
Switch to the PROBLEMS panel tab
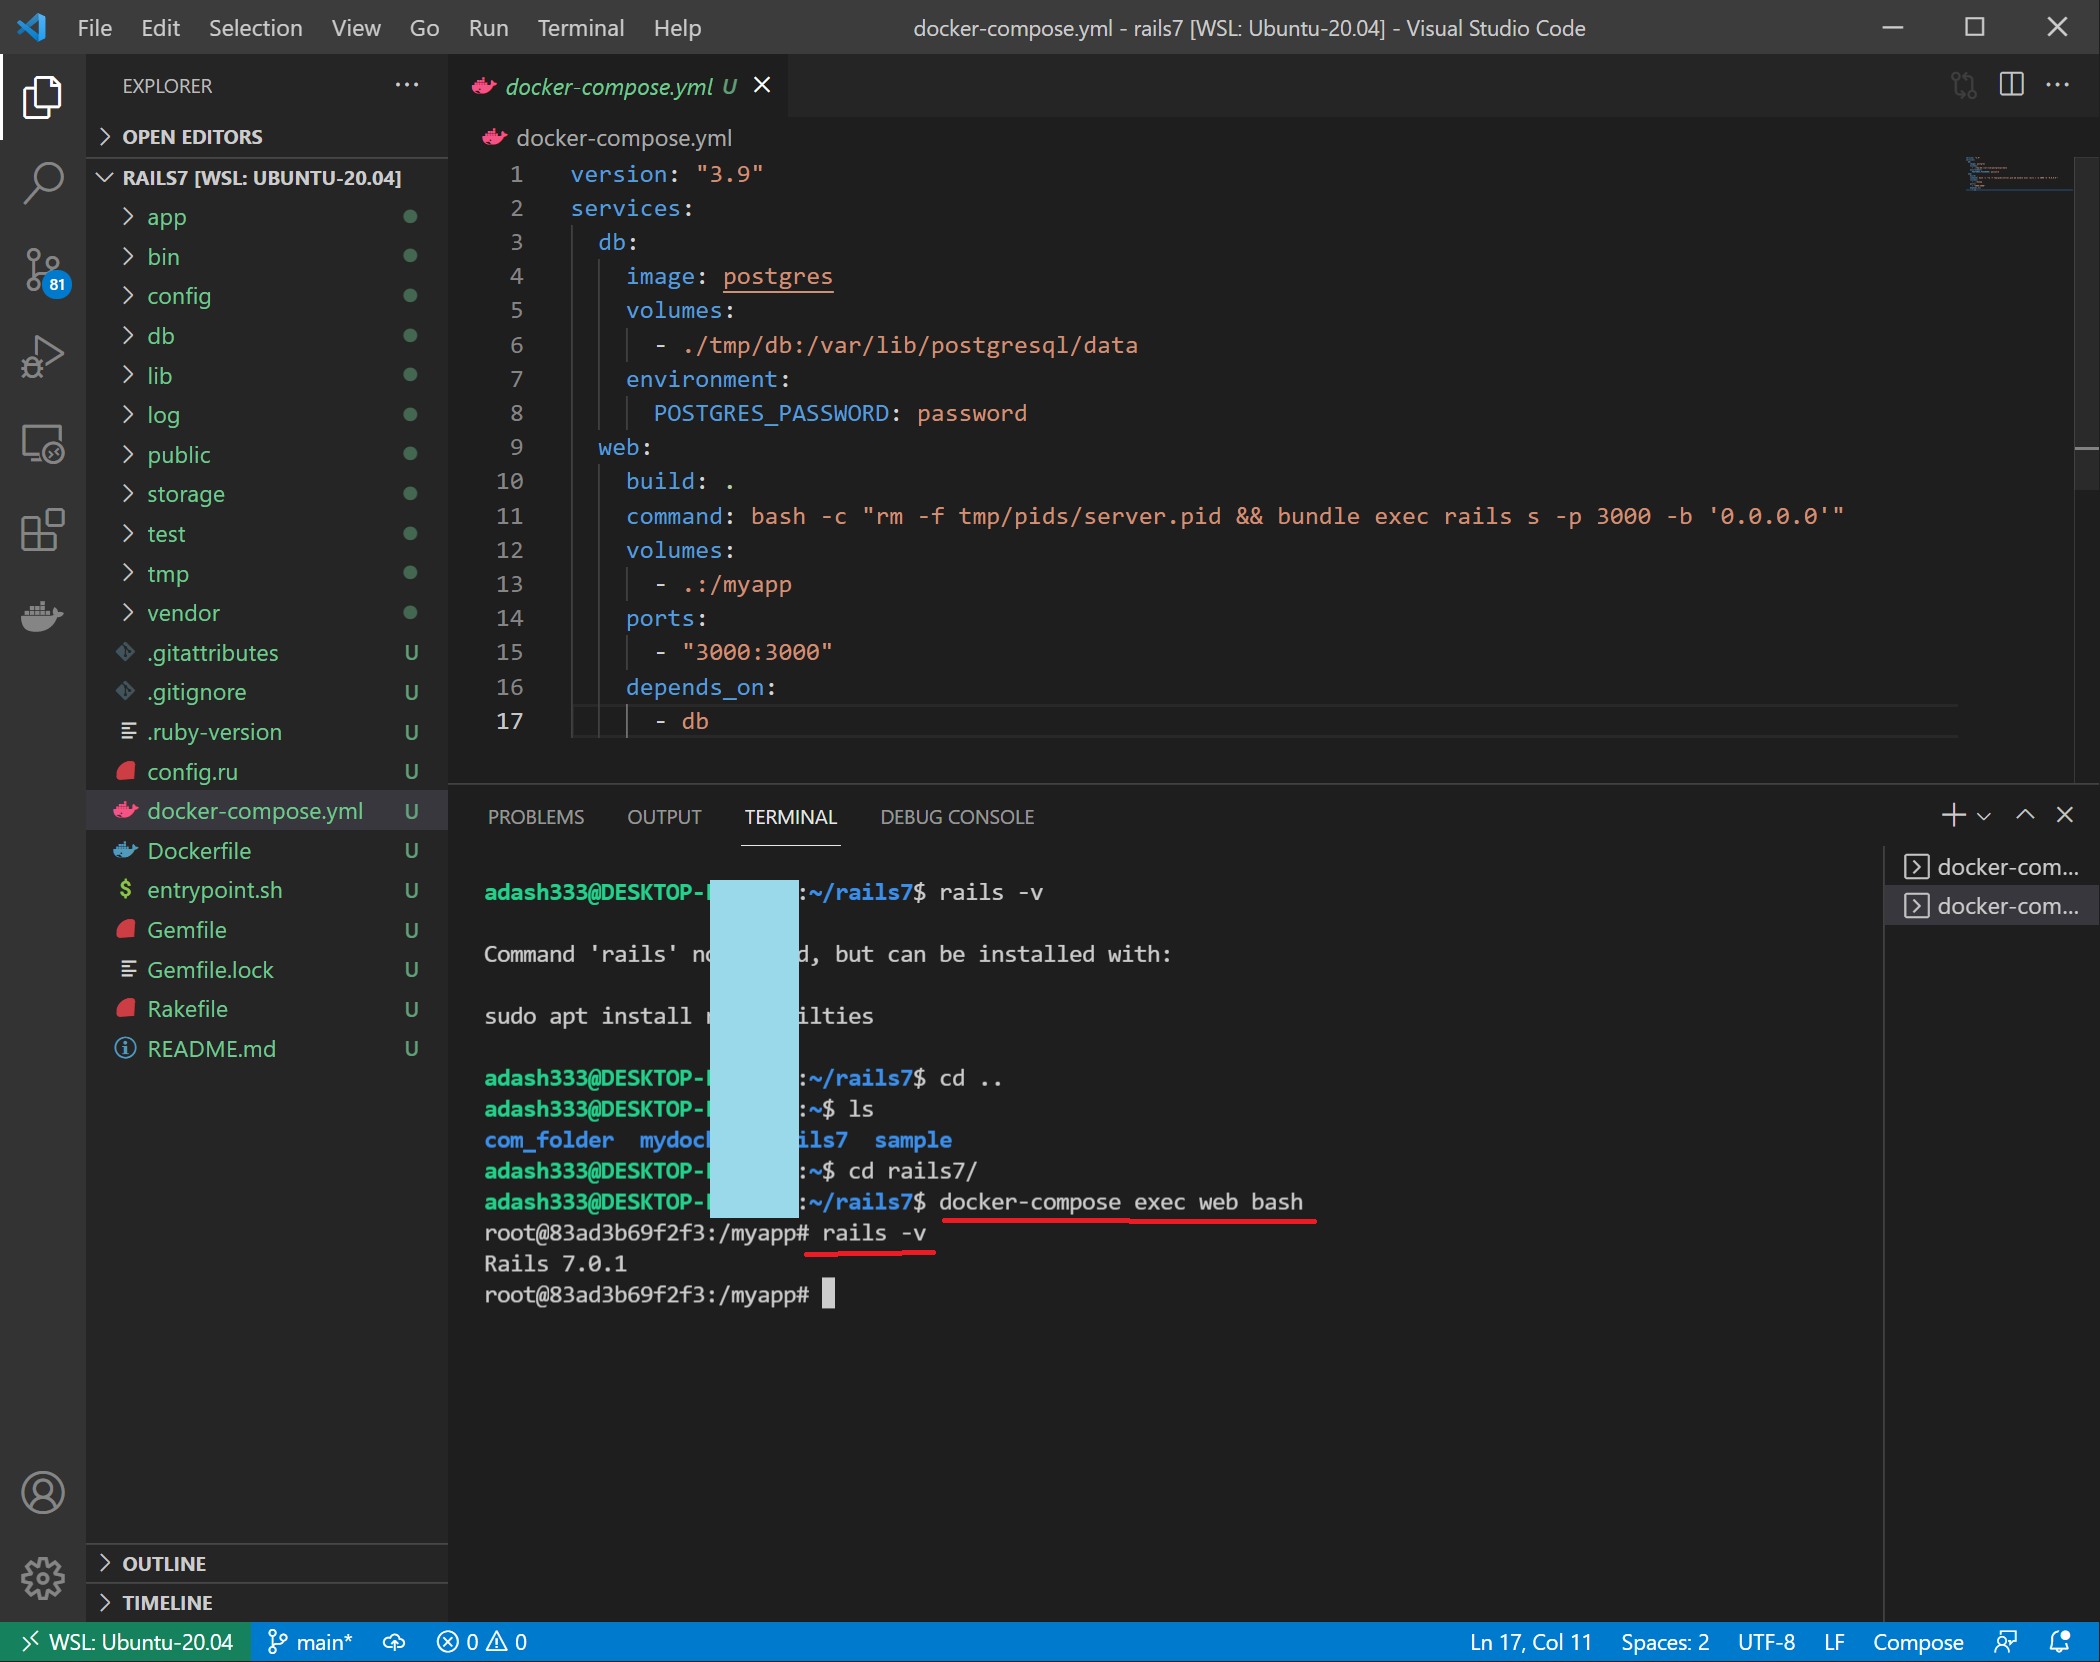pyautogui.click(x=536, y=817)
